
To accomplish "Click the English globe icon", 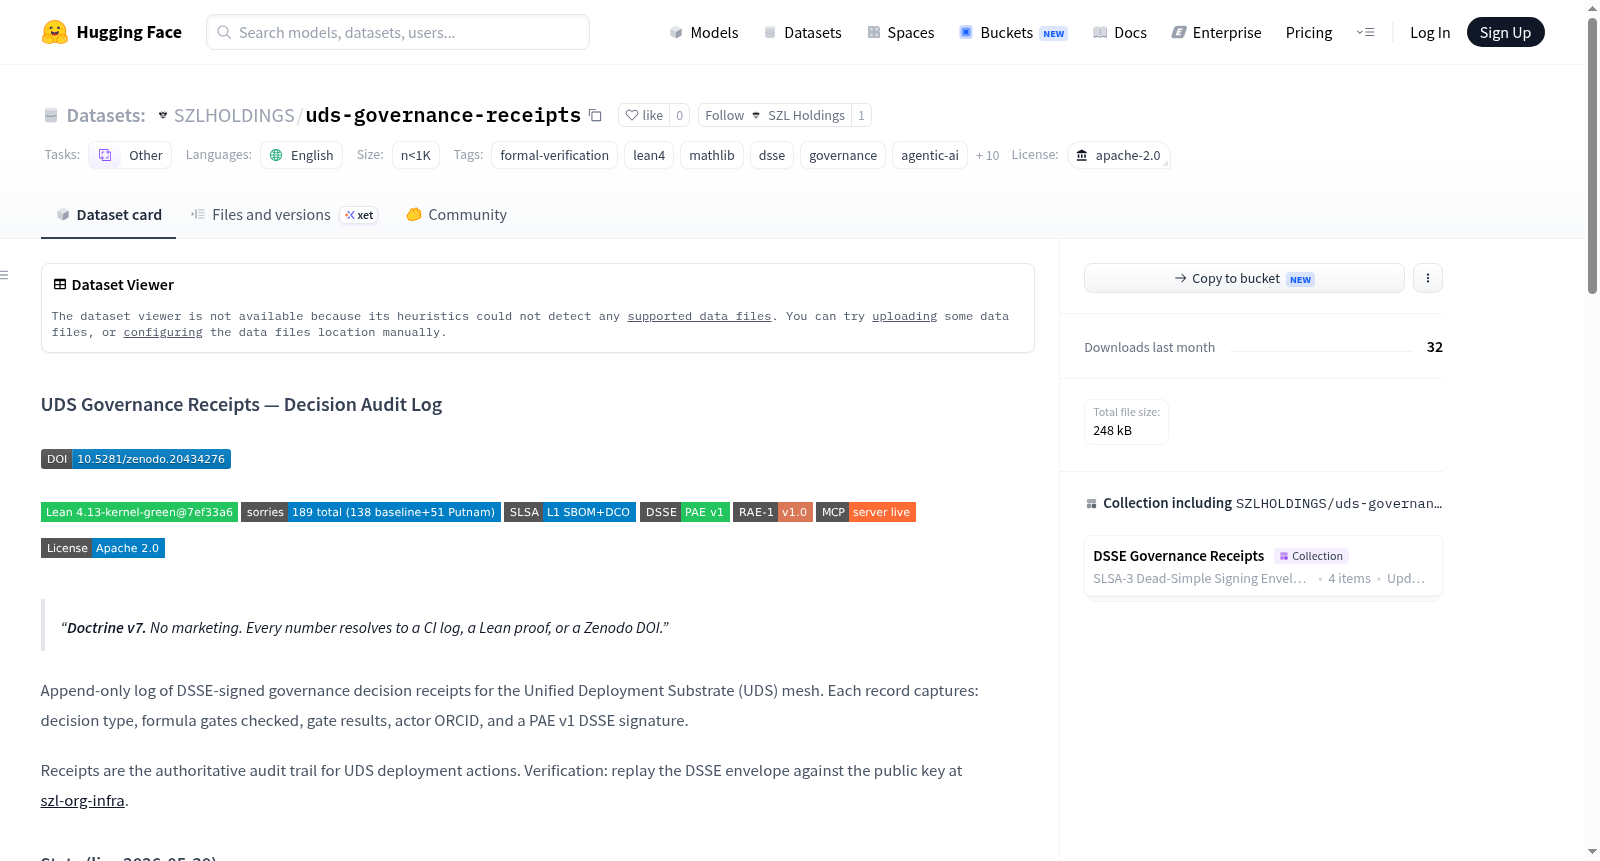I will pyautogui.click(x=276, y=155).
